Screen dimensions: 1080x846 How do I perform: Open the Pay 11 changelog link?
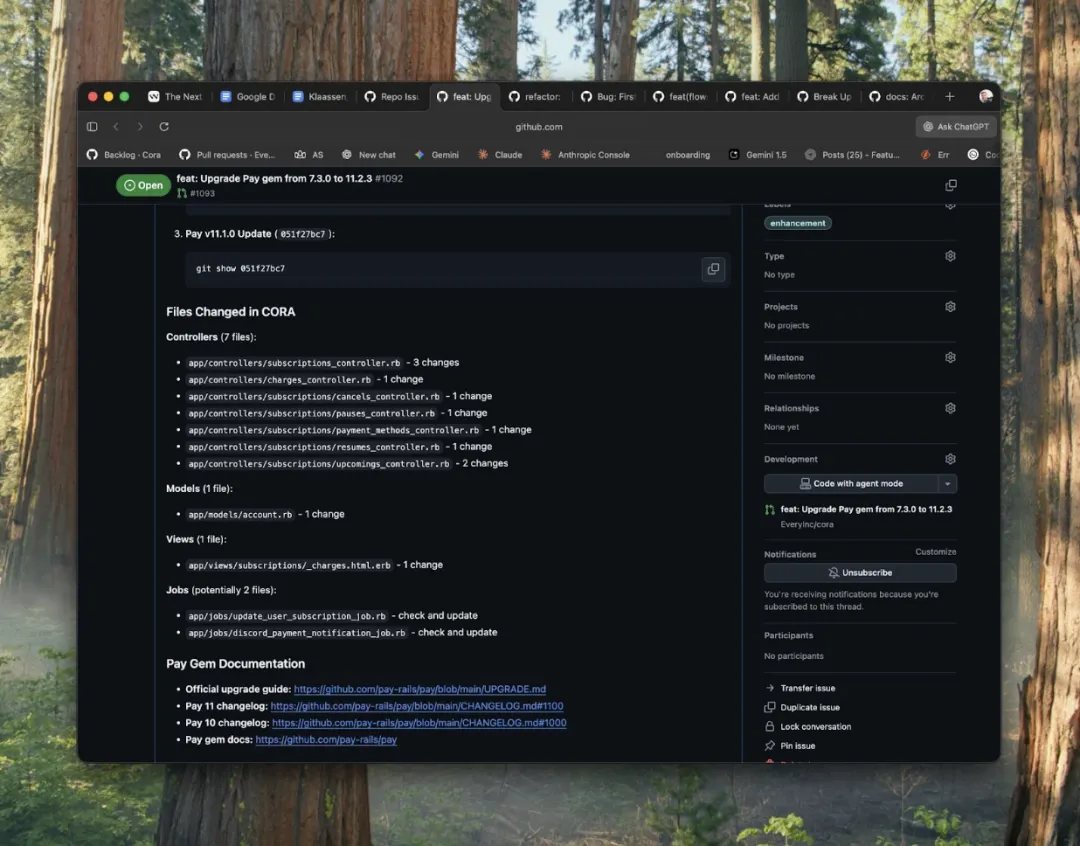point(417,706)
